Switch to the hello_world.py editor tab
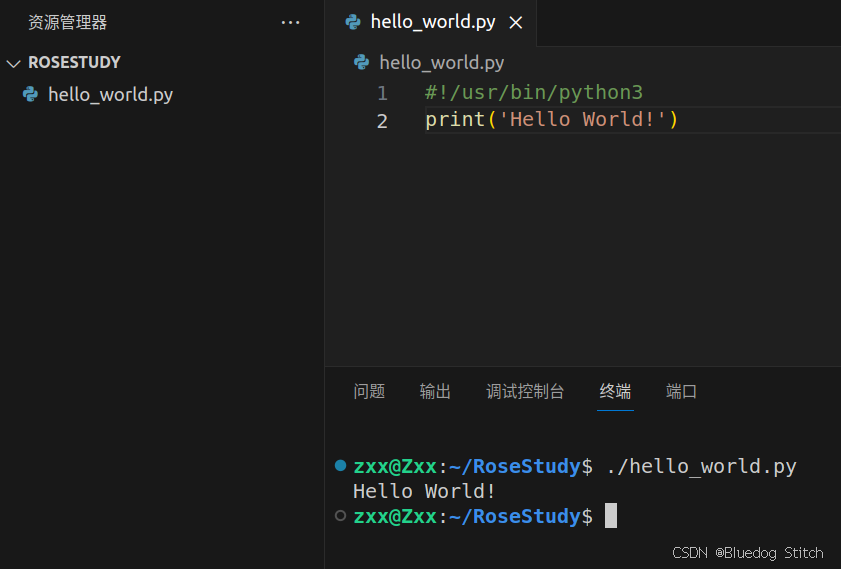The image size is (841, 569). pos(432,22)
